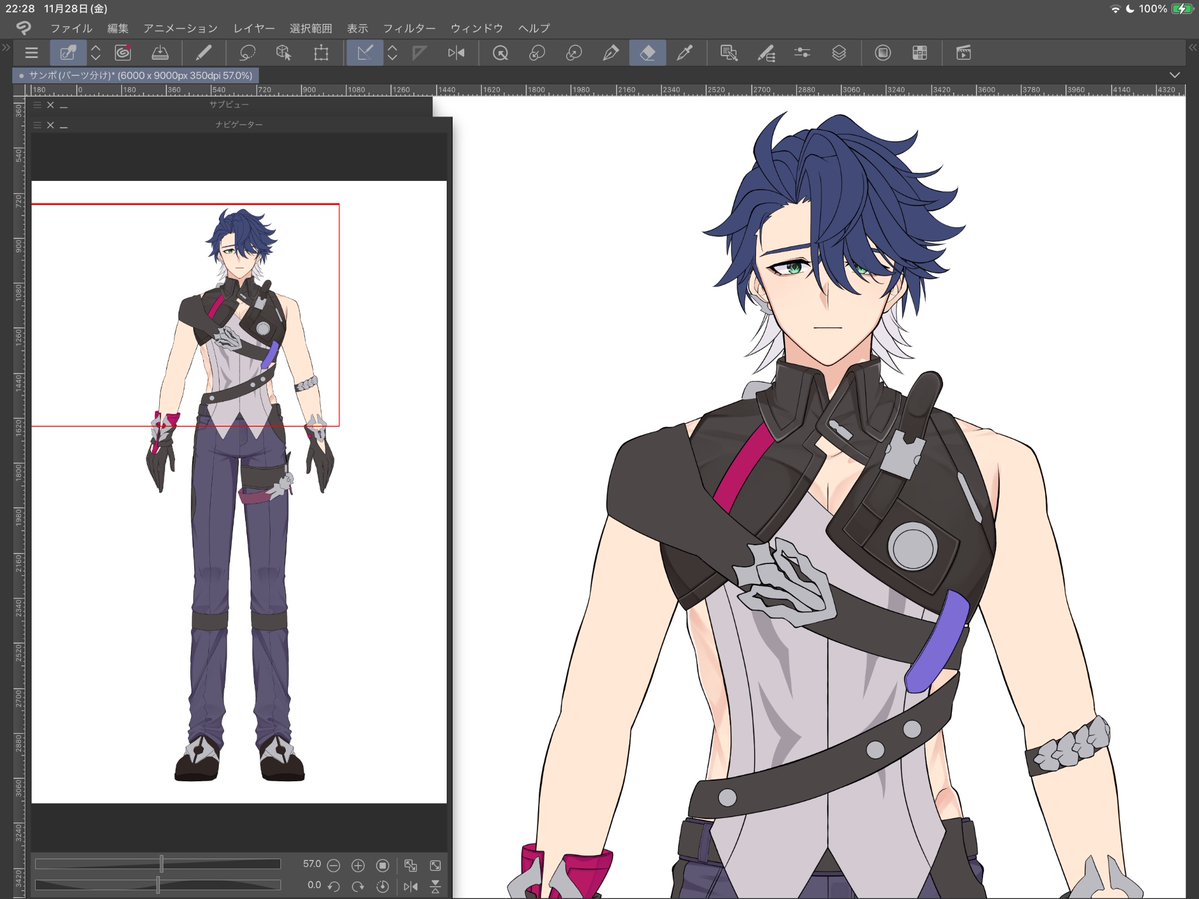Expand the left palette dock arrows

pyautogui.click(x=6, y=47)
